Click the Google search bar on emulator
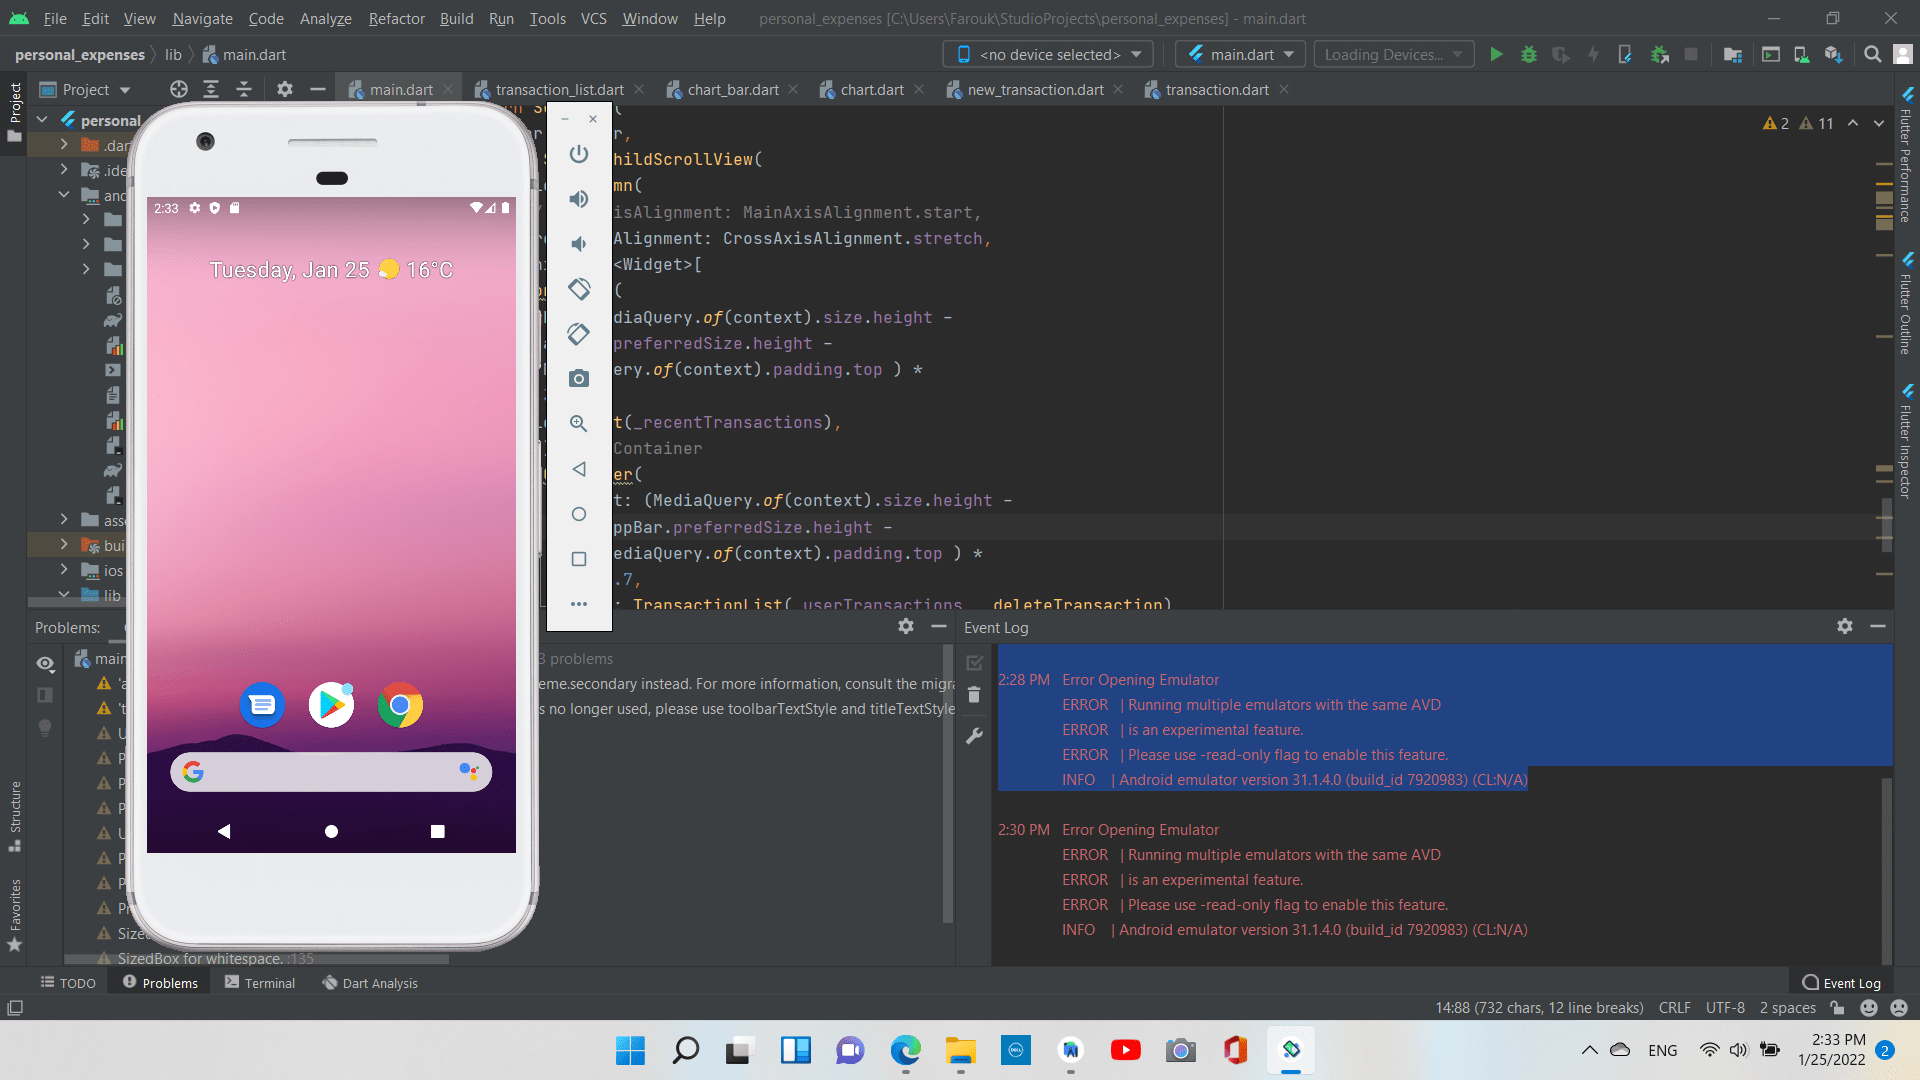 click(x=330, y=772)
